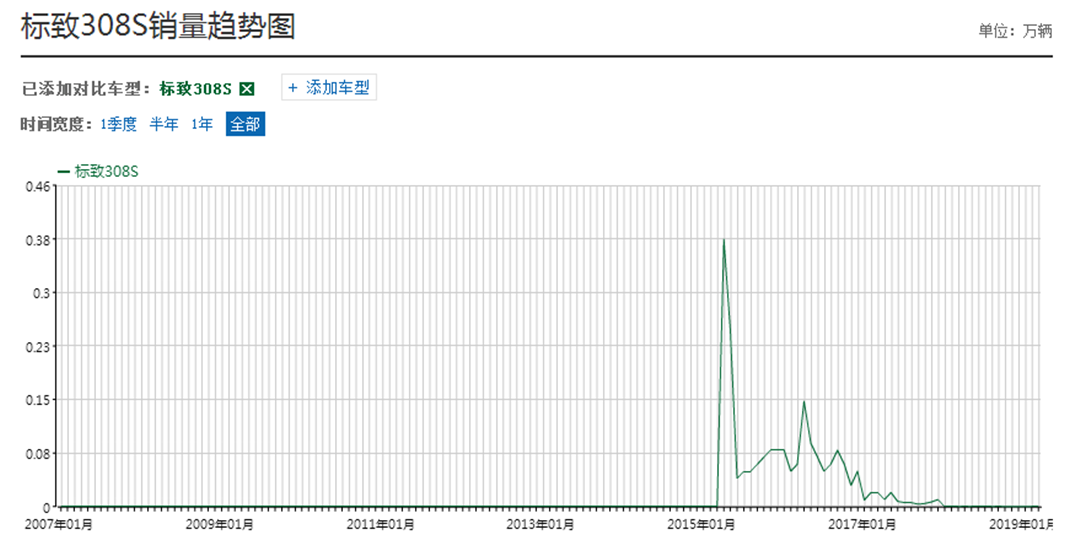Click the 单位：万辆 unit label
The width and height of the screenshot is (1080, 556).
coord(1015,31)
